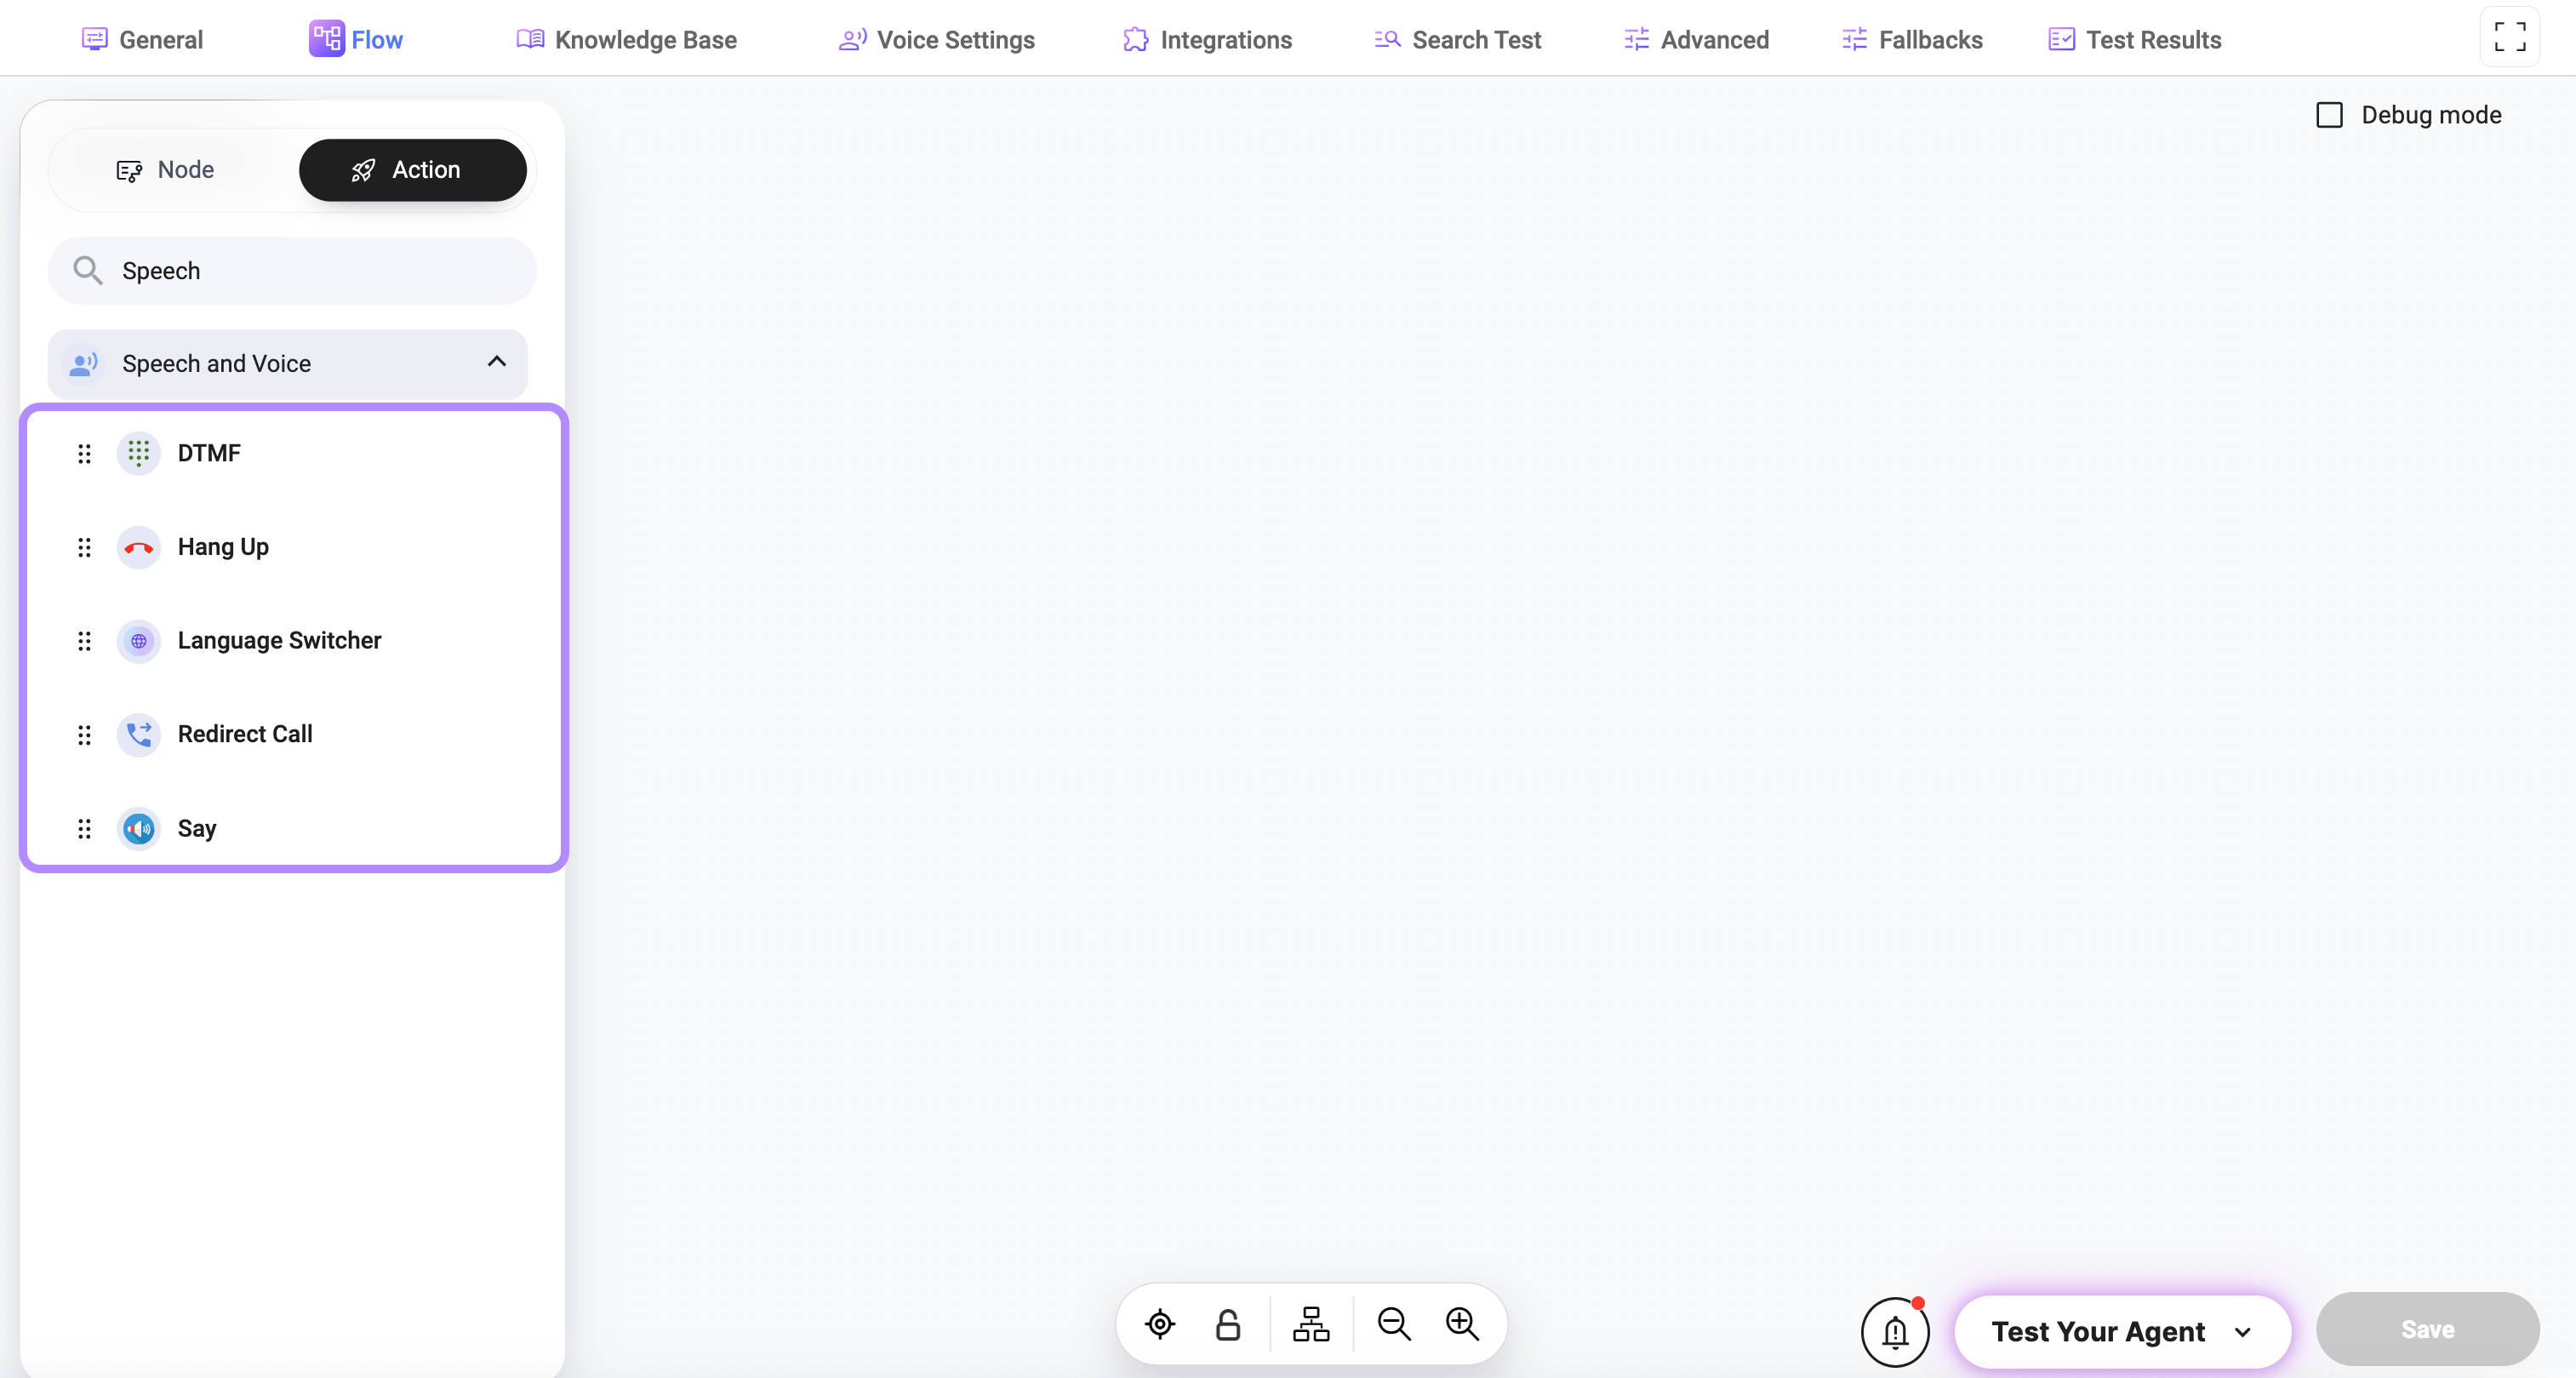The height and width of the screenshot is (1378, 2576).
Task: Select the Say speaker icon
Action: point(139,829)
